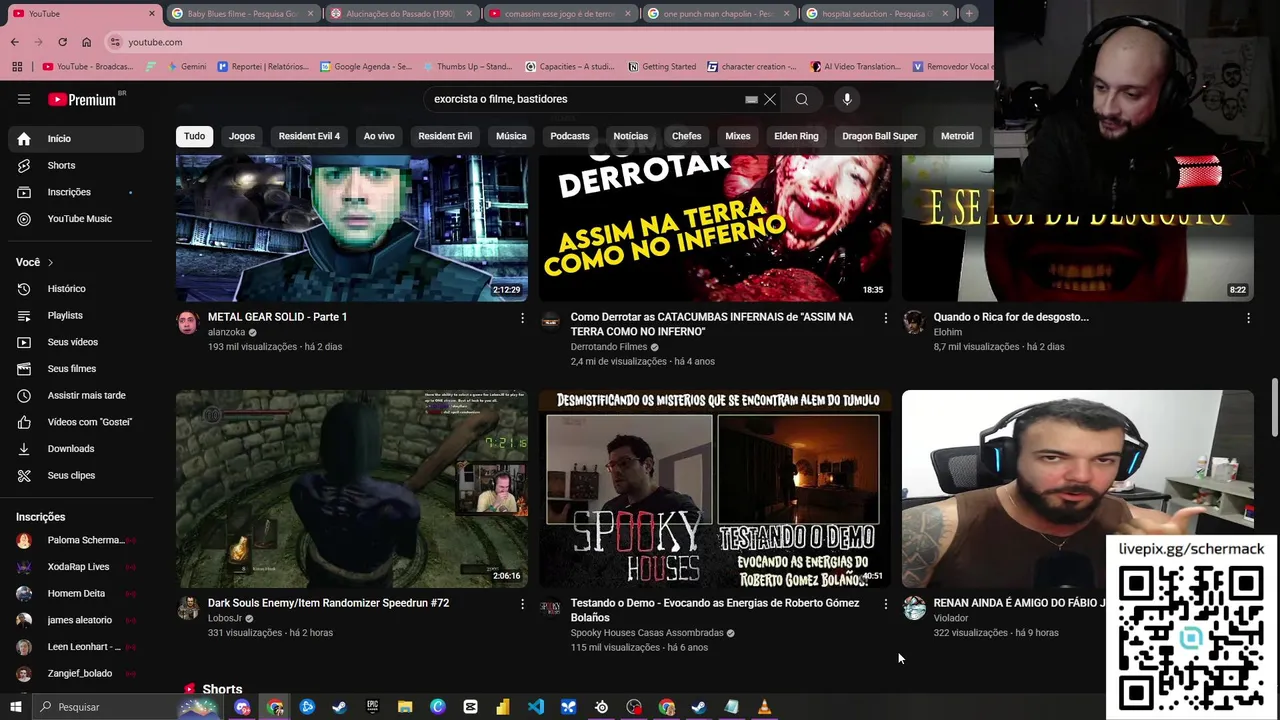Screen dimensions: 1280x720
Task: Open options for METAL GEAR SOLID video
Action: pos(522,318)
